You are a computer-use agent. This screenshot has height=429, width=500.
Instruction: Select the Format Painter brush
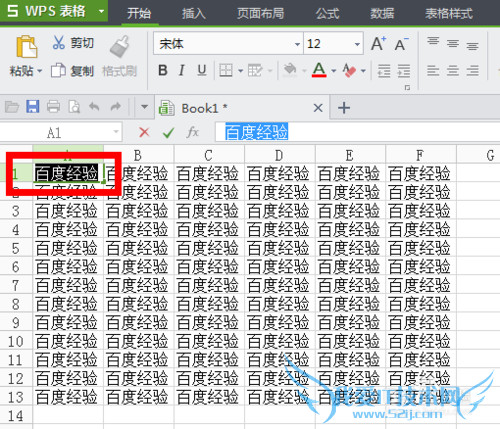pyautogui.click(x=119, y=47)
